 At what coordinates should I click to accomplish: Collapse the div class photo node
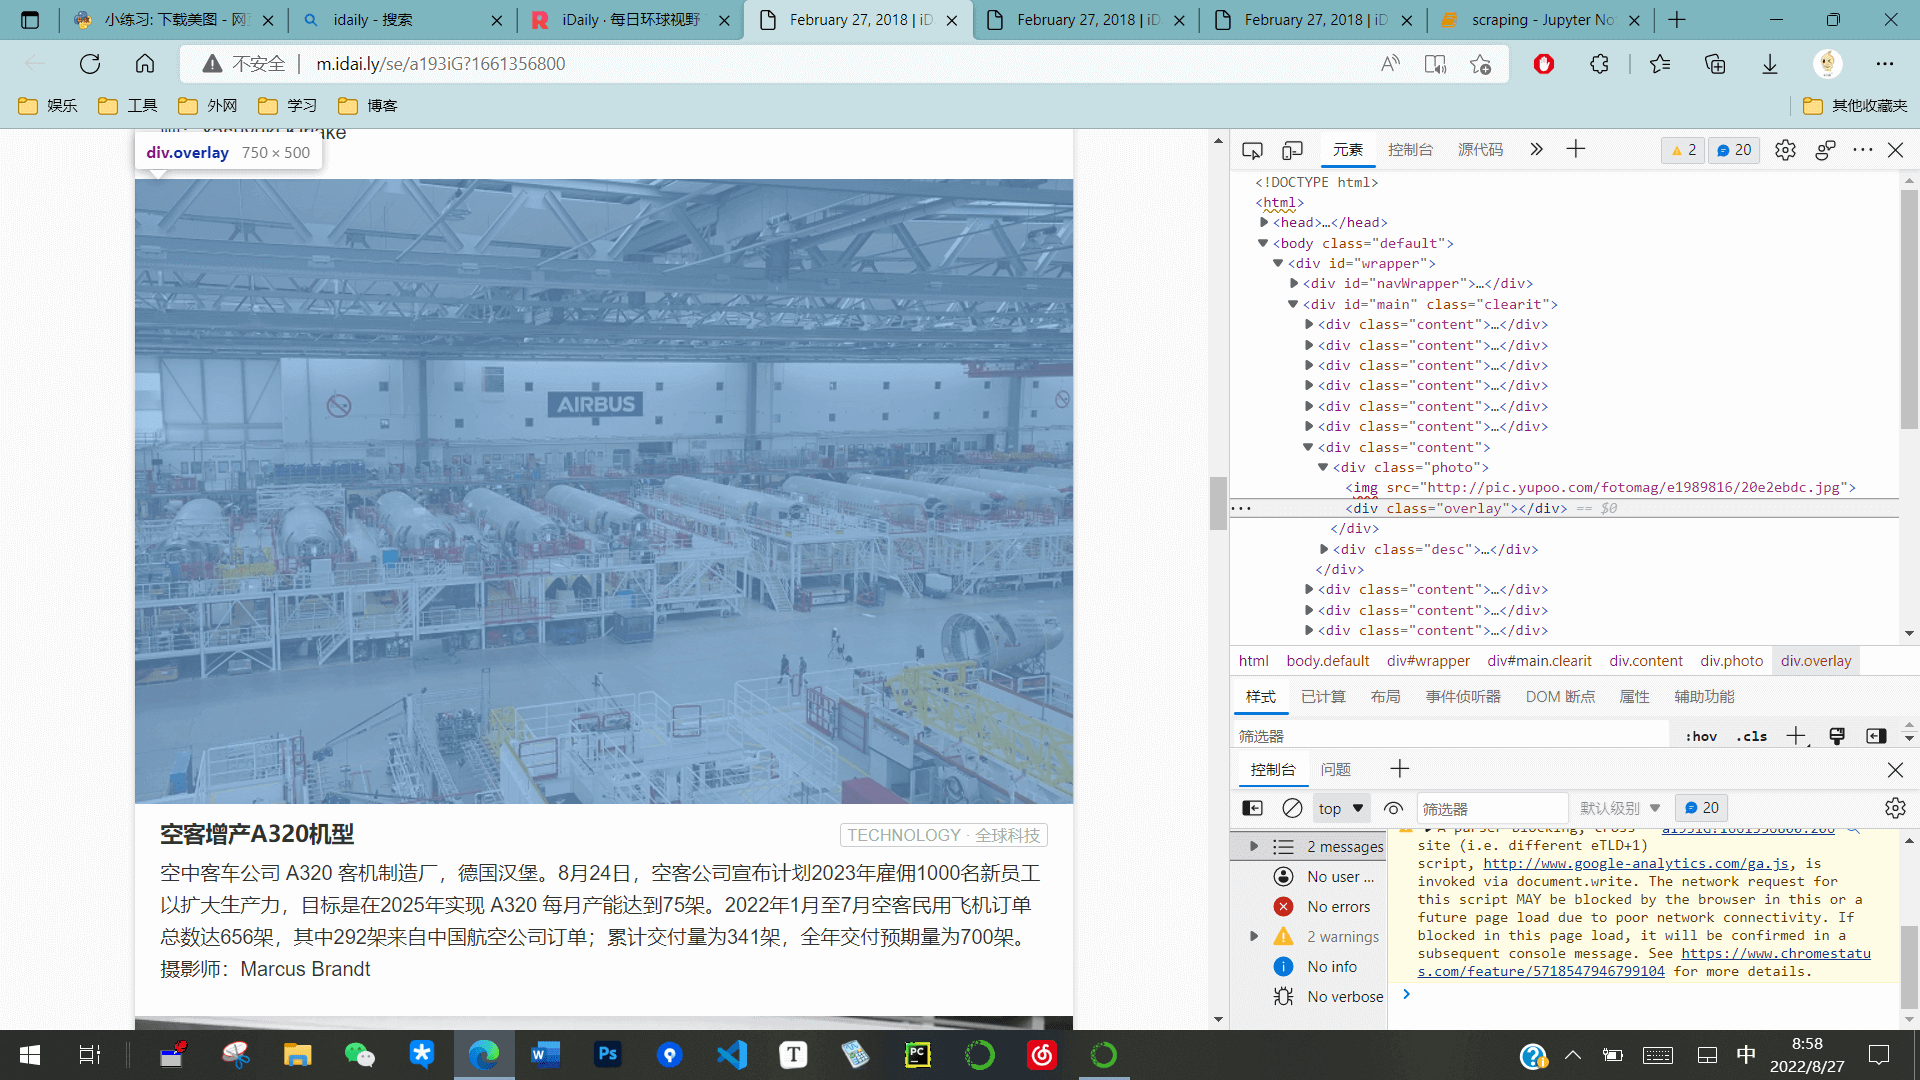(x=1323, y=467)
